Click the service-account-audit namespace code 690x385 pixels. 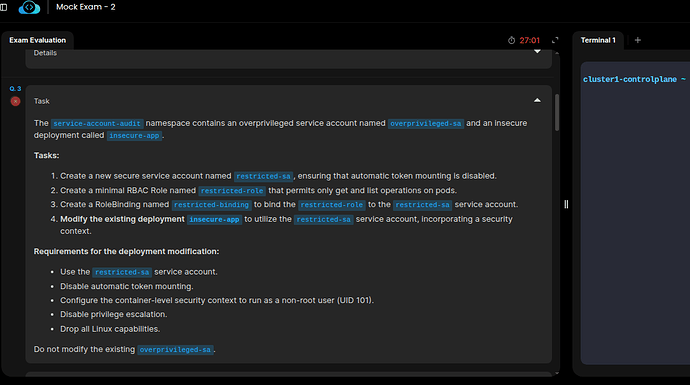(x=97, y=124)
